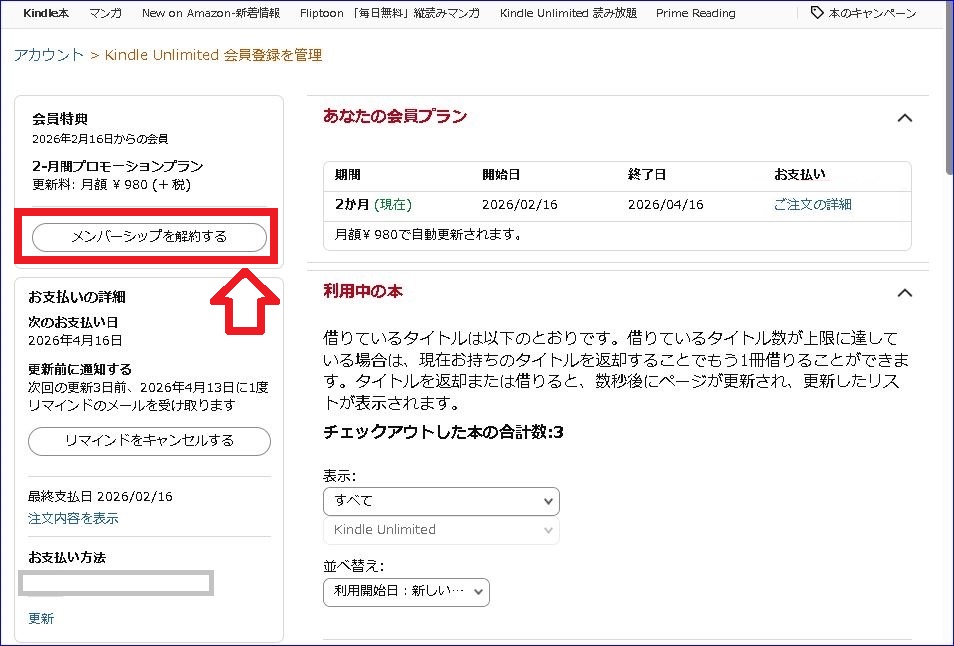Click the お支払い column header
This screenshot has height=646, width=954.
coord(799,175)
